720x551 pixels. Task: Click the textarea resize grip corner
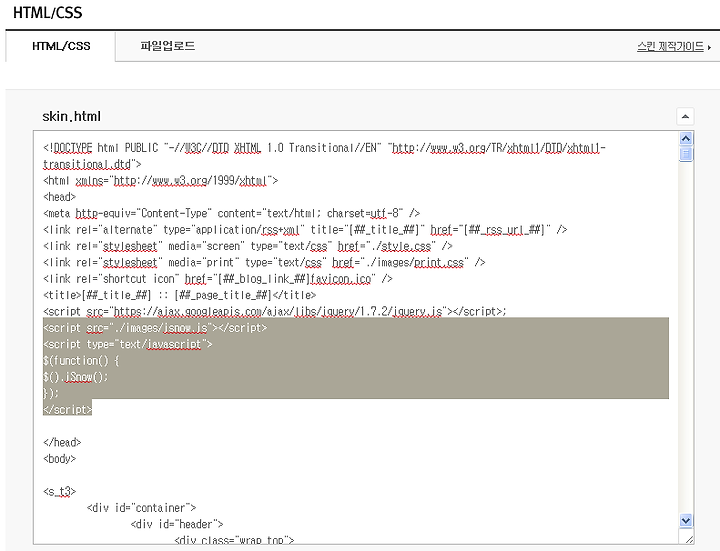pyautogui.click(x=689, y=540)
